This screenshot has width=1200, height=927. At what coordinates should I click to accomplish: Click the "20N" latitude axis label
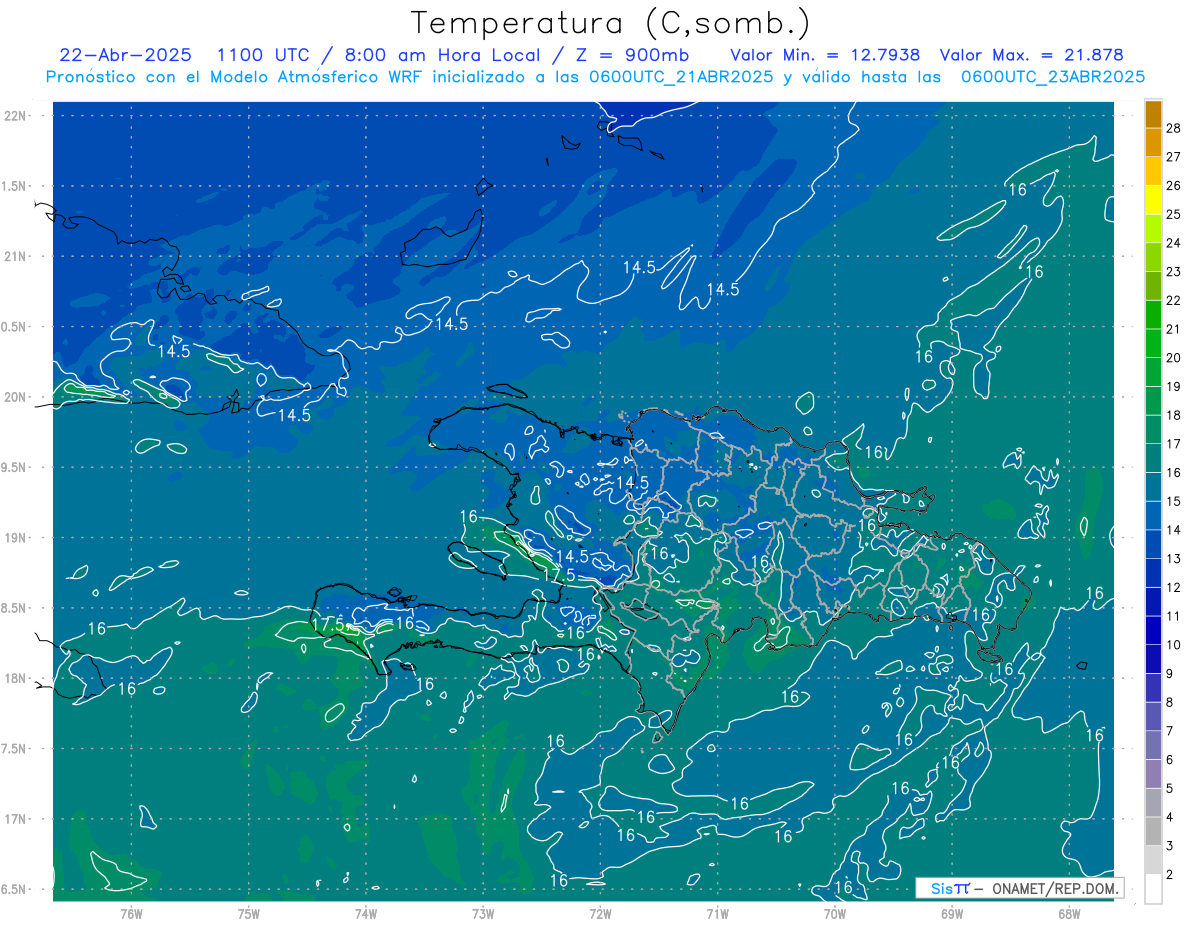click(x=17, y=397)
